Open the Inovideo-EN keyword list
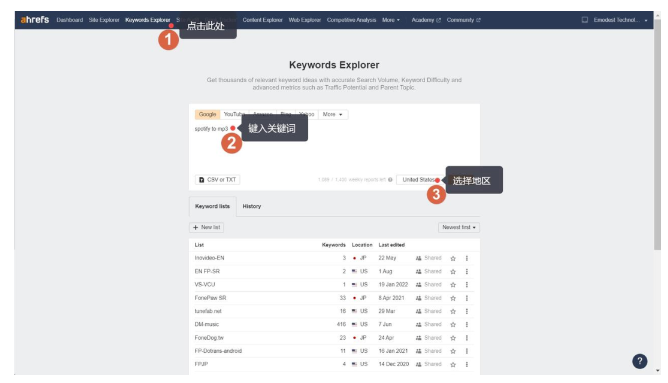This screenshot has width=668, height=383. pos(209,258)
